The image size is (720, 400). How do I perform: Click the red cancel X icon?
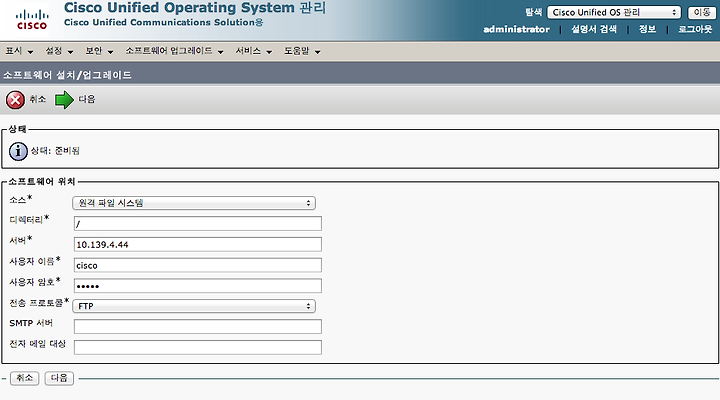(x=15, y=100)
